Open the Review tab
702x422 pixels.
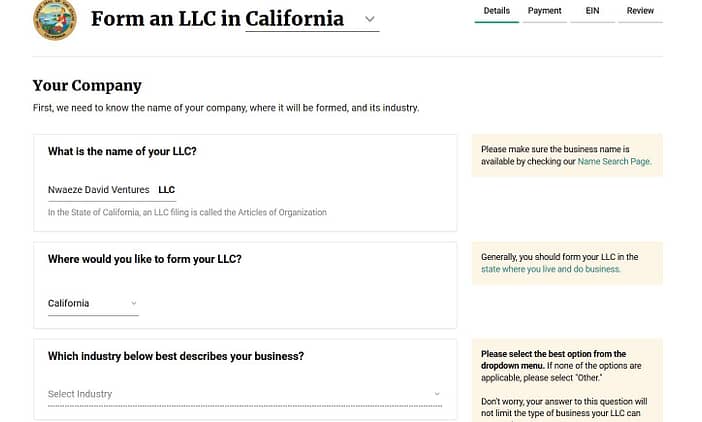pyautogui.click(x=640, y=11)
